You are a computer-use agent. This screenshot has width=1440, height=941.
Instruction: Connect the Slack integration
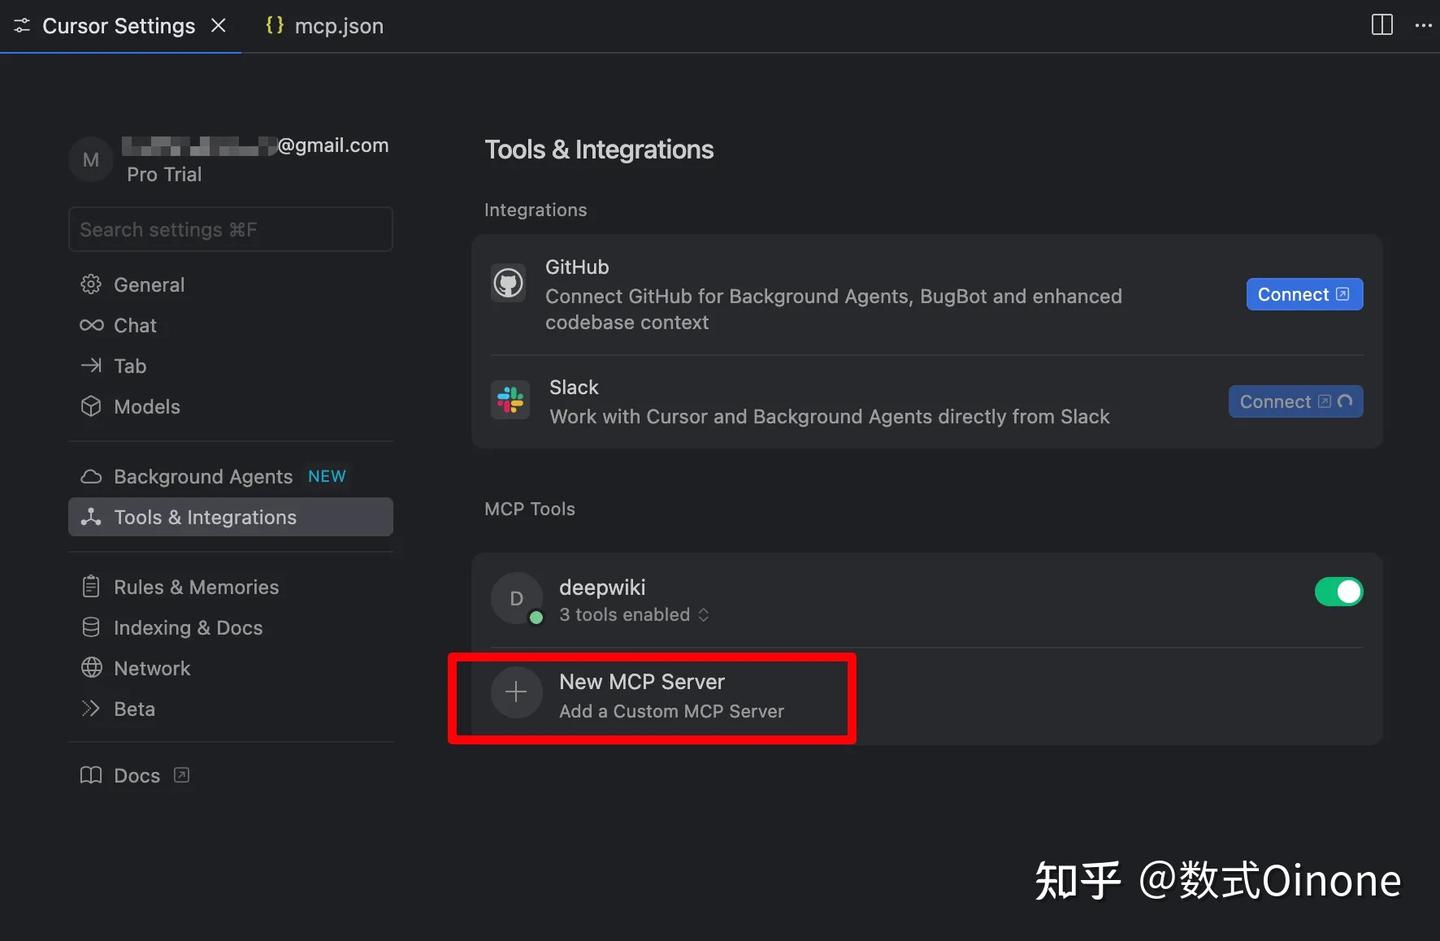[1294, 402]
